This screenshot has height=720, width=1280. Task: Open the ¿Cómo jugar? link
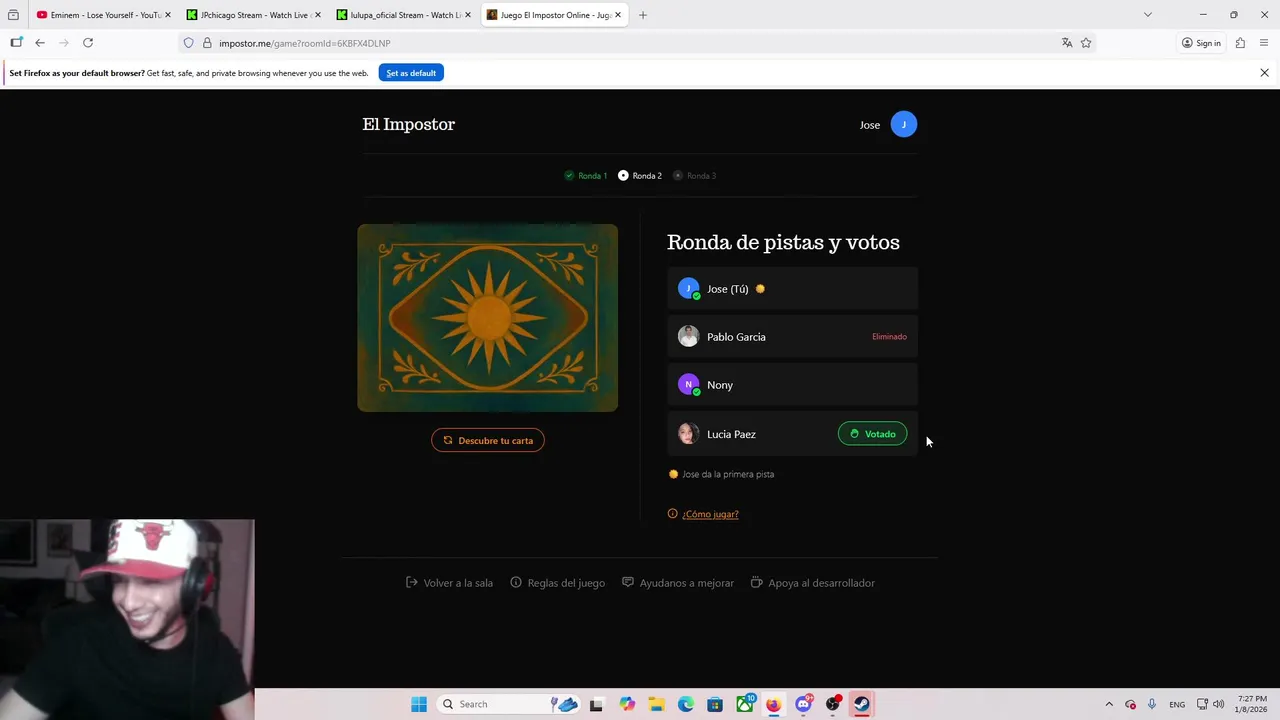[x=710, y=514]
